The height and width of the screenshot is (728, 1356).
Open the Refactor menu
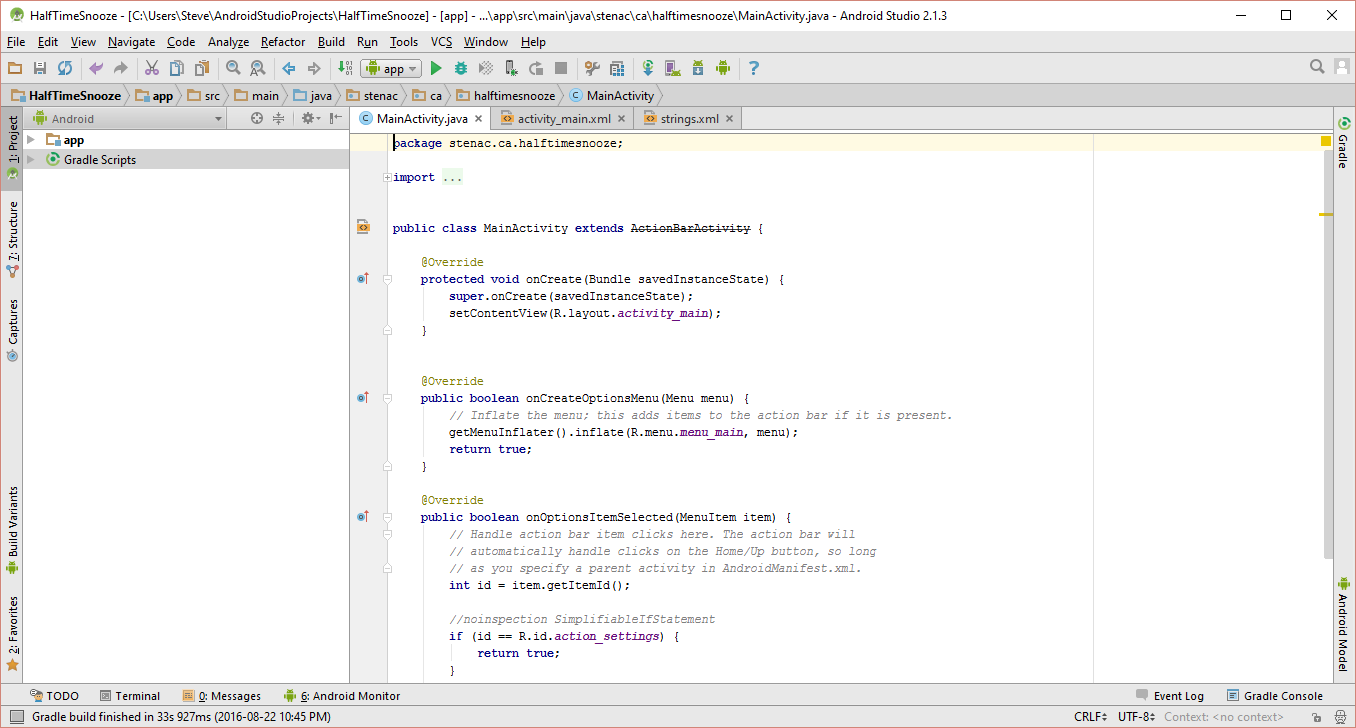[283, 42]
